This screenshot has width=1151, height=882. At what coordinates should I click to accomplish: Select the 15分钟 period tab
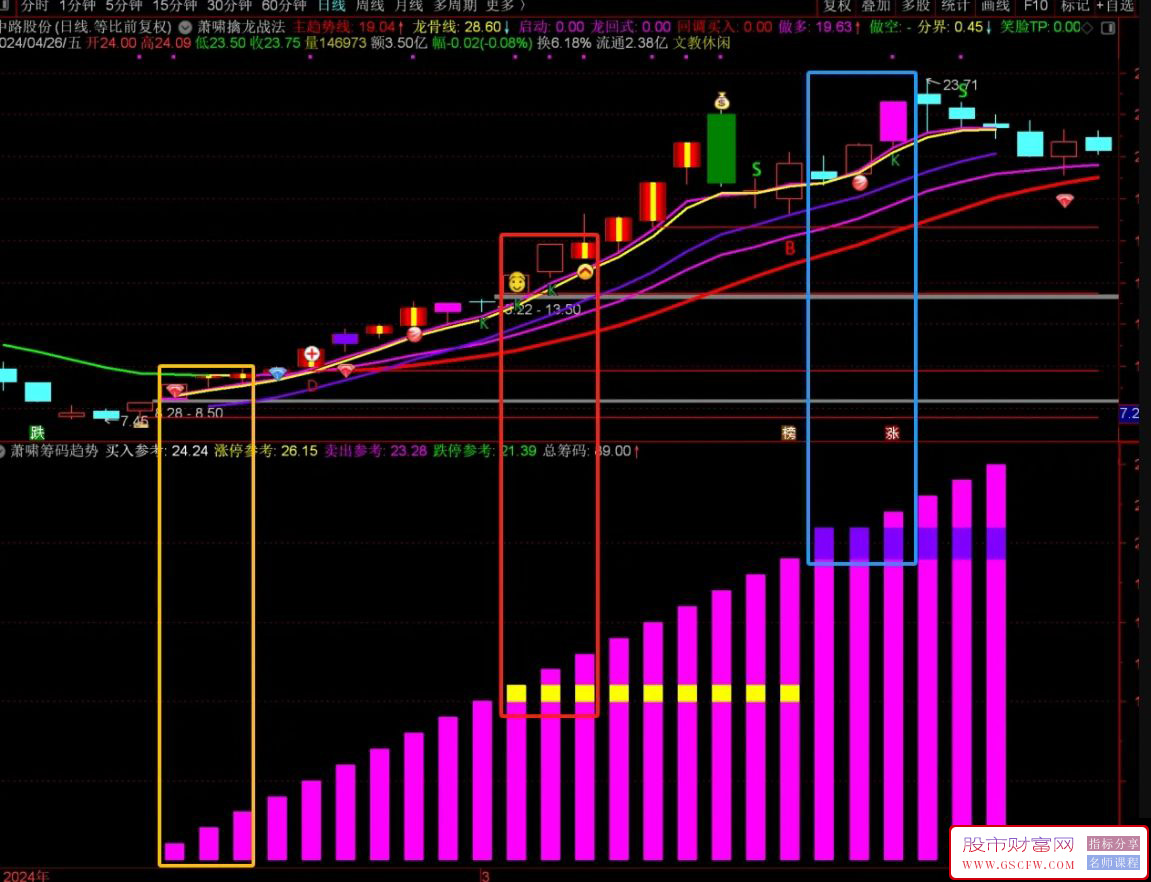175,6
